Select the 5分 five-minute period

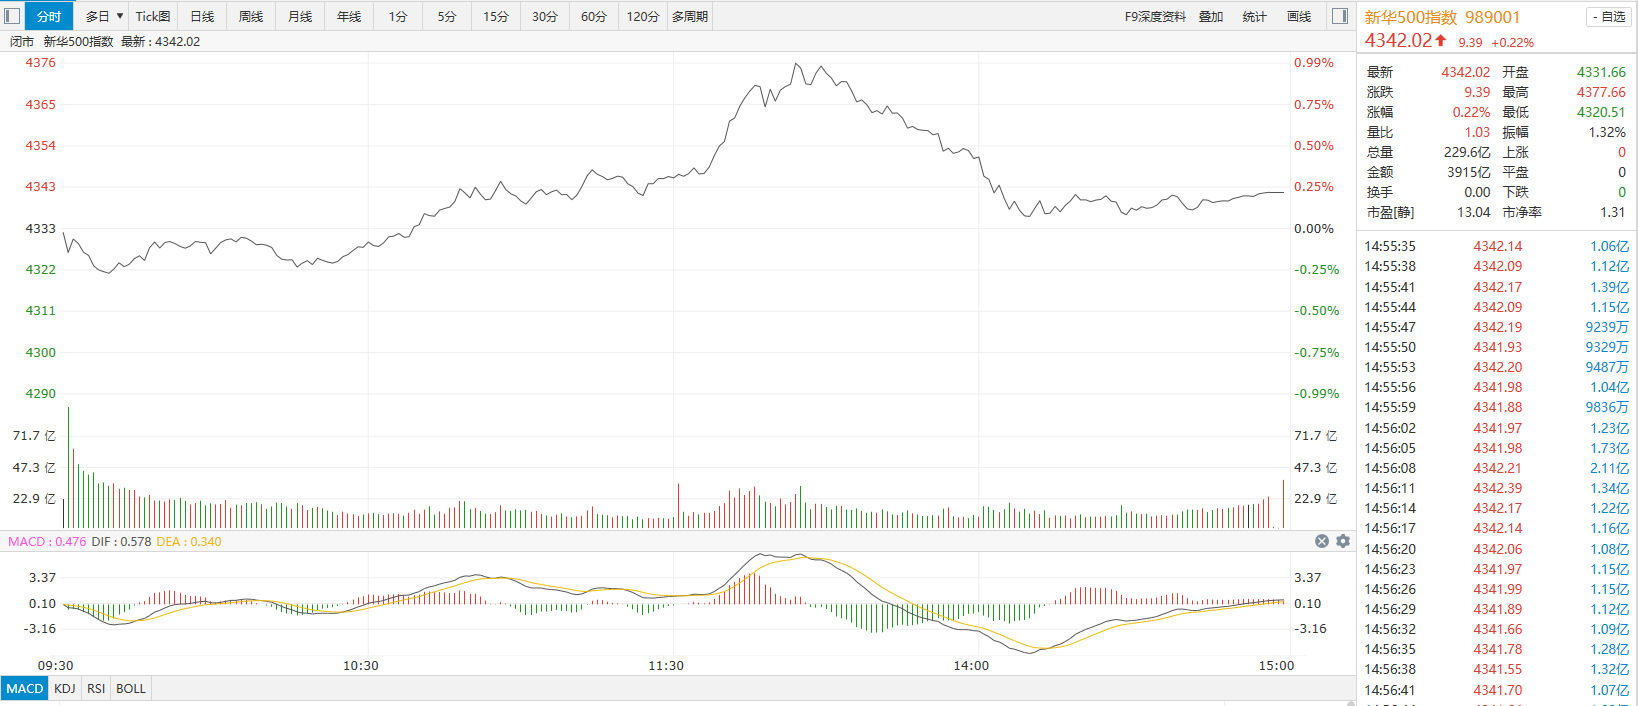click(447, 16)
